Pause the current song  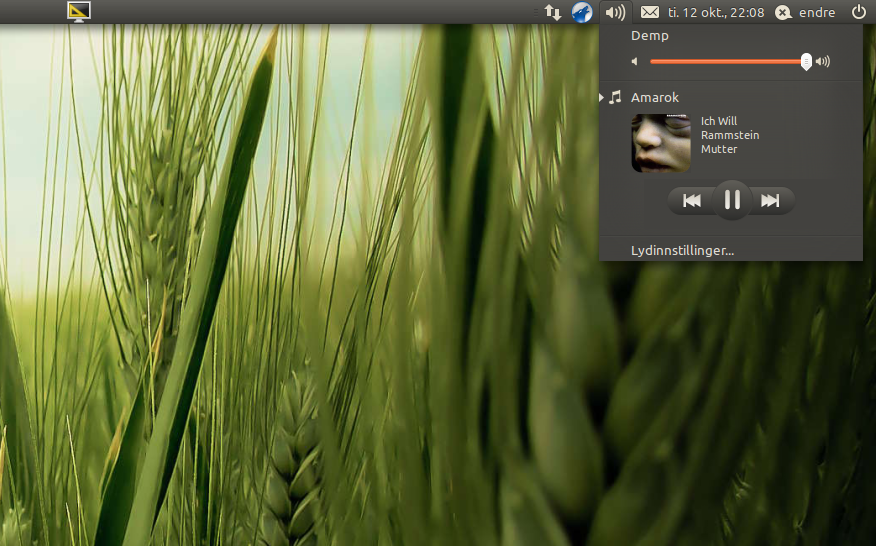coord(732,200)
